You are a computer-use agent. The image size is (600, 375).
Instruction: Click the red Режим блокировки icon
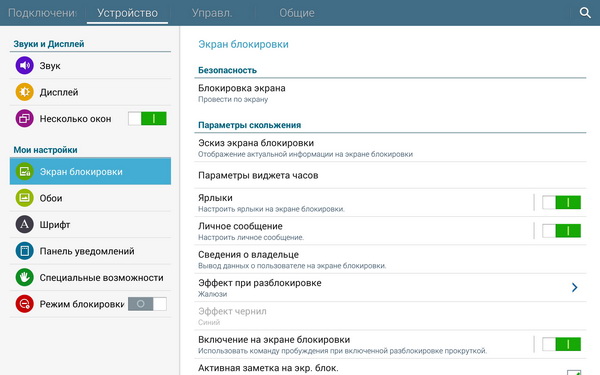coord(24,304)
